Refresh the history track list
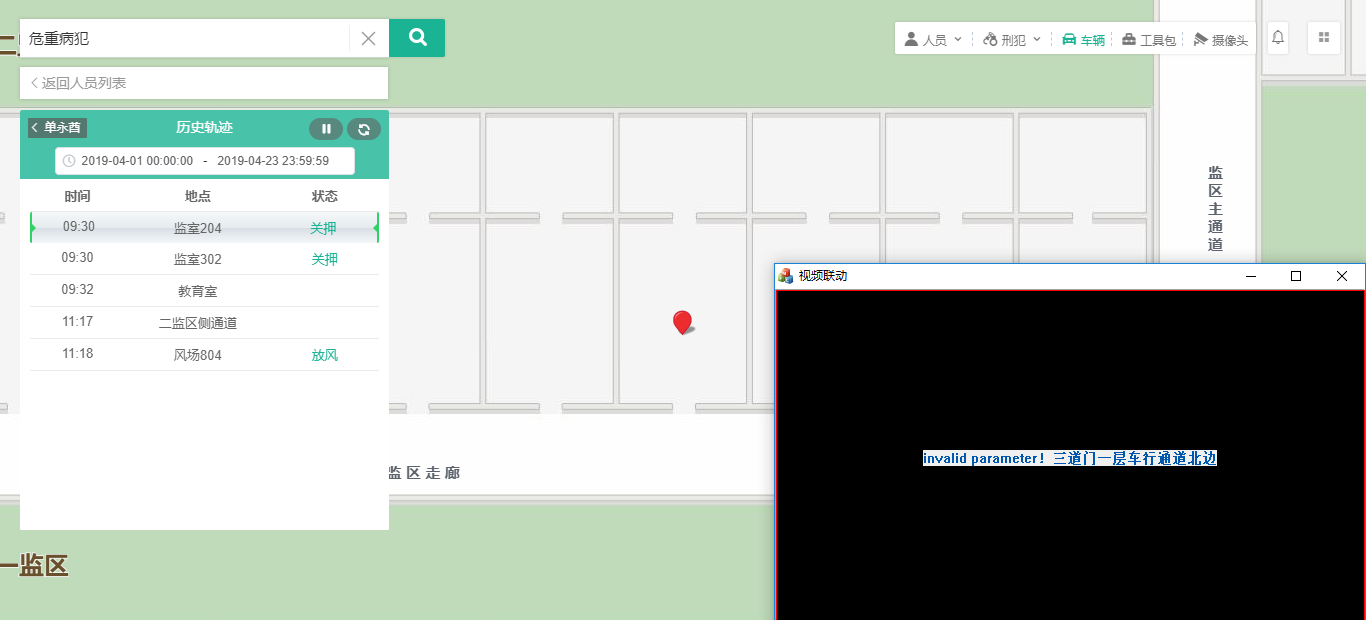 tap(364, 129)
